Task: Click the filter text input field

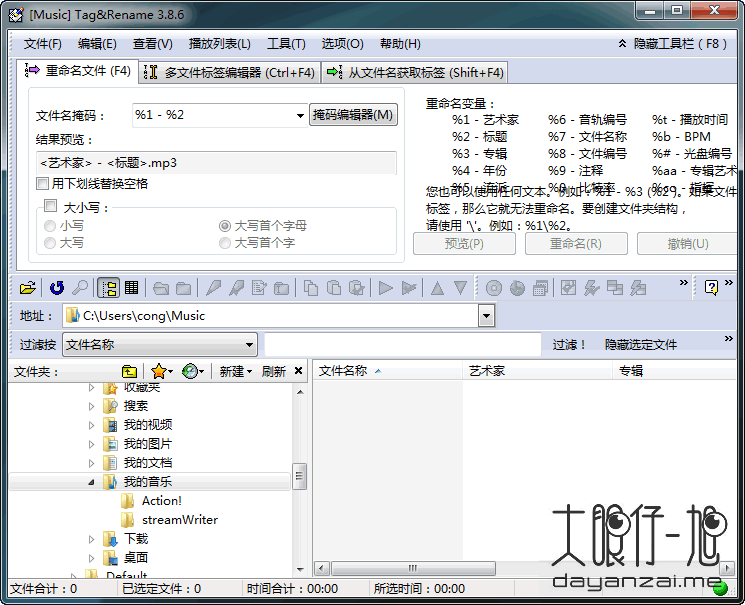Action: point(403,345)
